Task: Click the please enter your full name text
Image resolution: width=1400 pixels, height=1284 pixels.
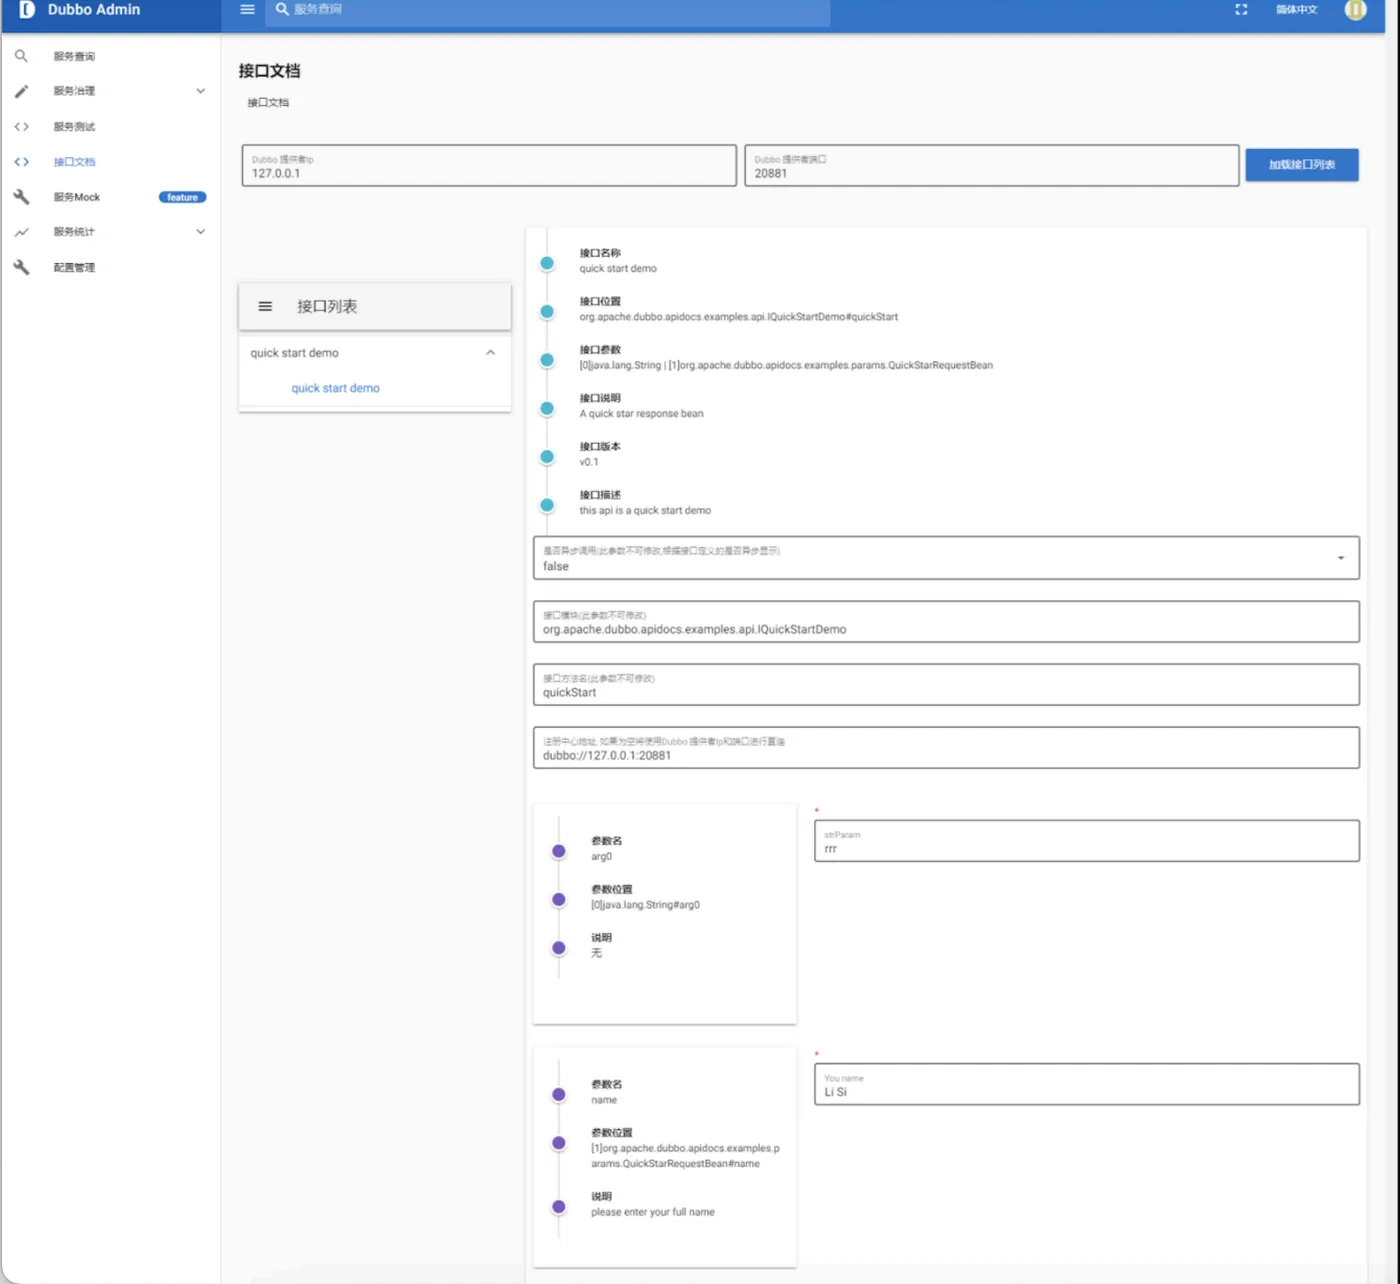Action: pos(652,1212)
